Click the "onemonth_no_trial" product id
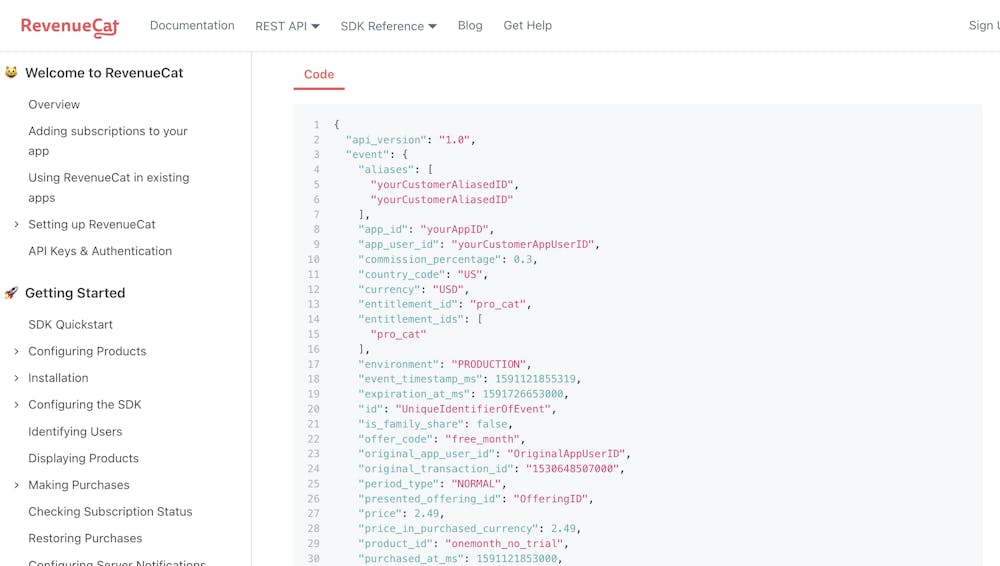The image size is (1000, 566). pos(504,543)
